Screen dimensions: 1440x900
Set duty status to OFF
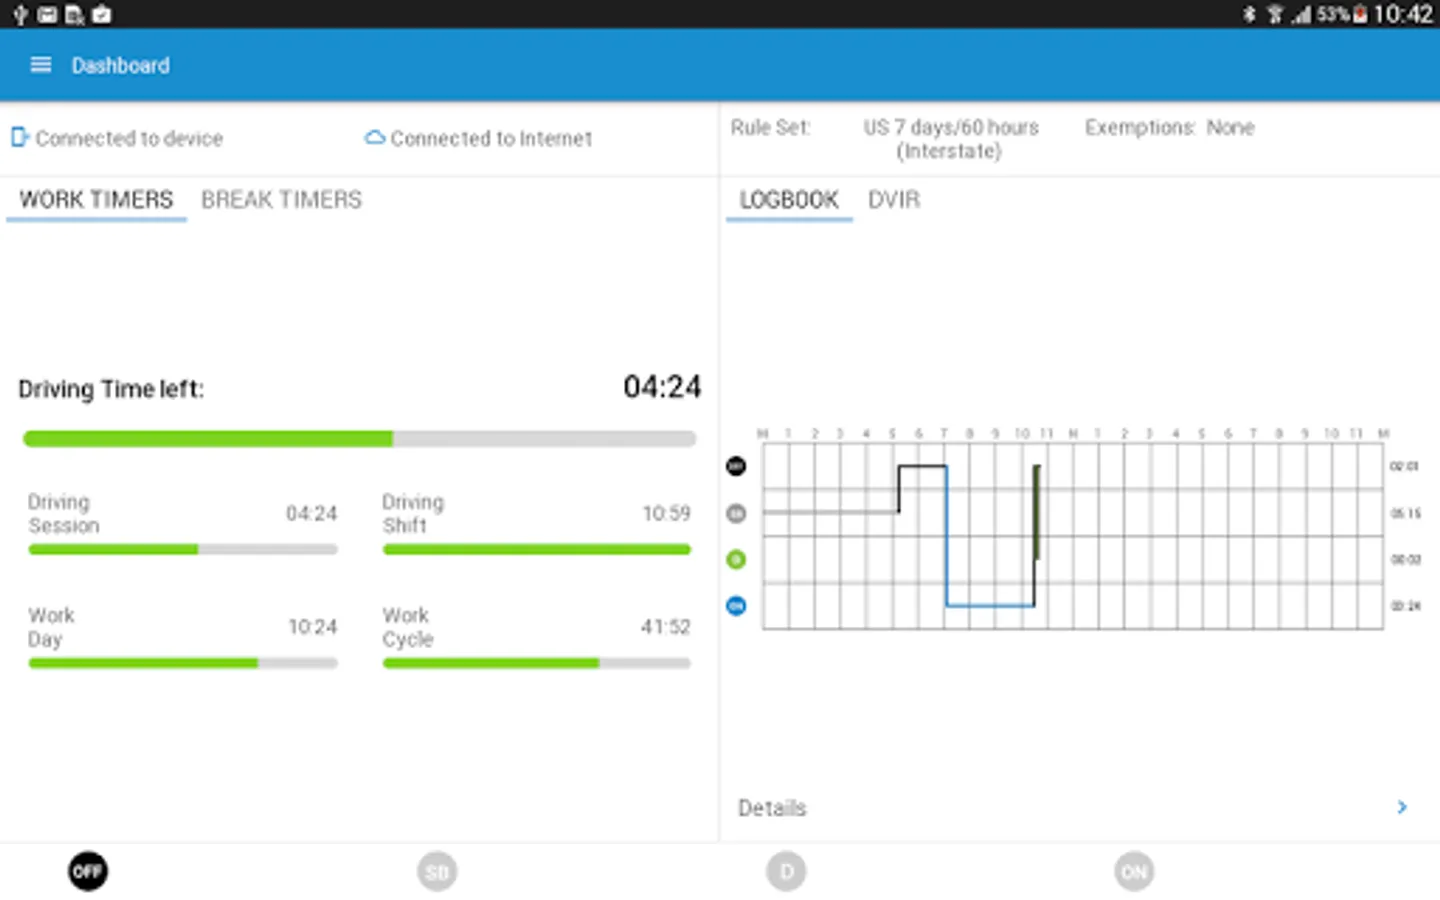88,871
